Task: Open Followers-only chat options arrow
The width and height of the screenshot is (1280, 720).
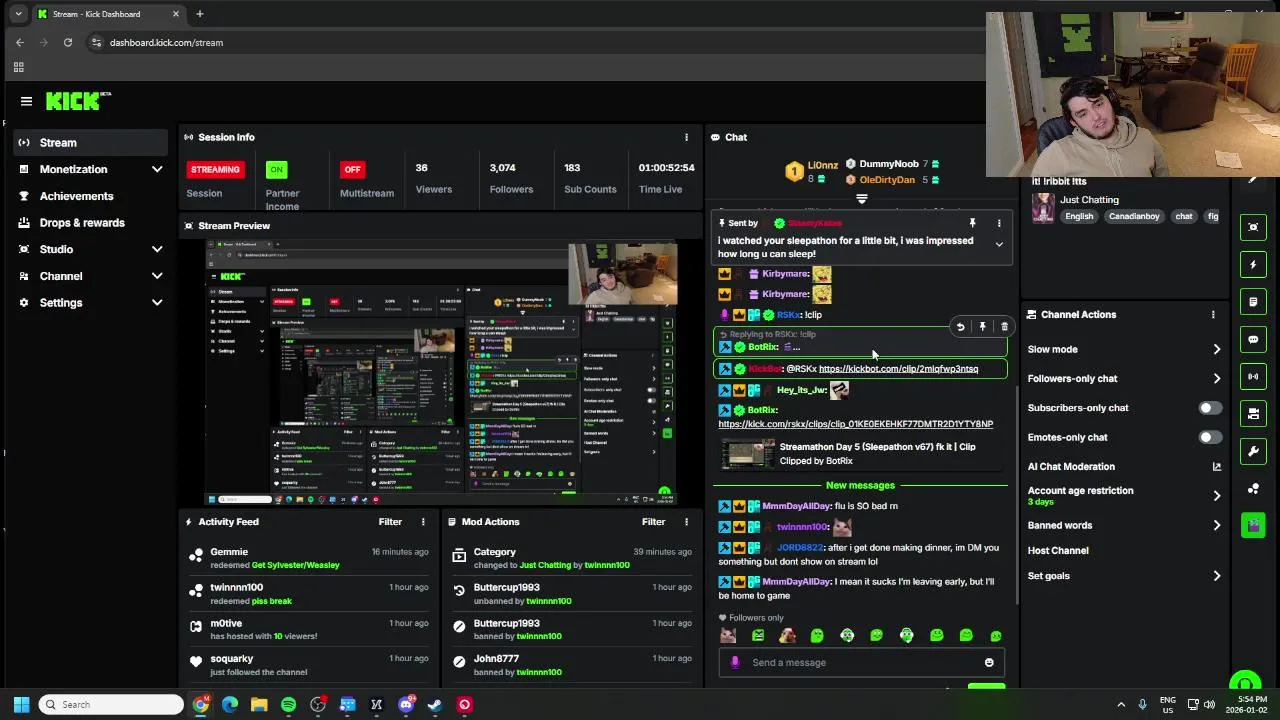Action: 1216,379
